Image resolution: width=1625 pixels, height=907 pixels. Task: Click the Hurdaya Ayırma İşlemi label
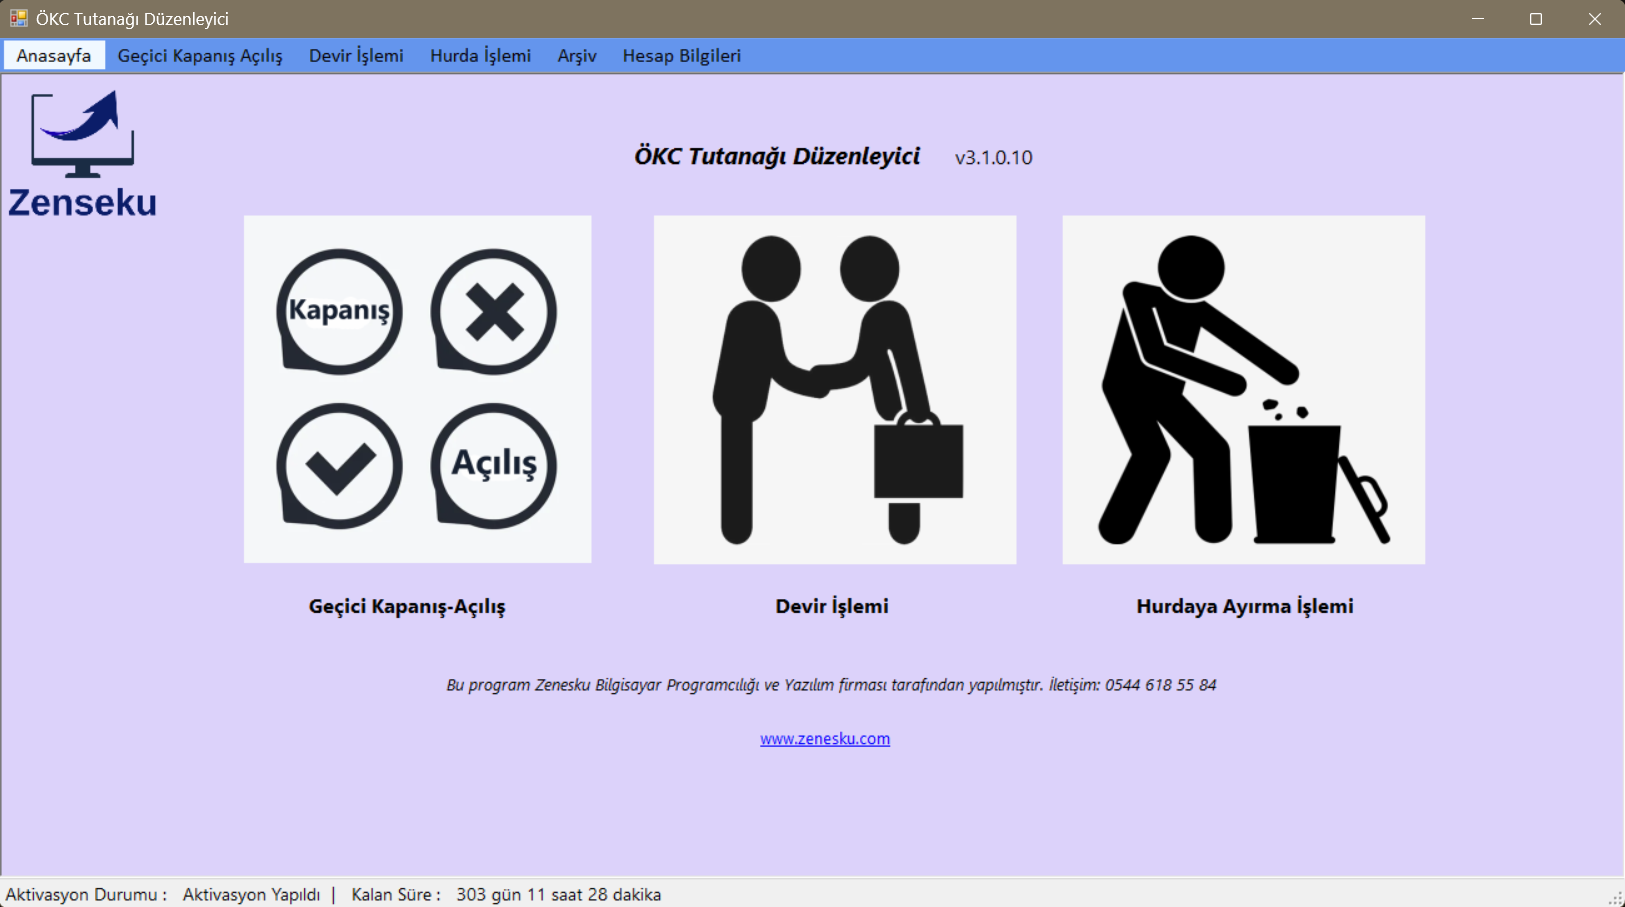[1245, 607]
